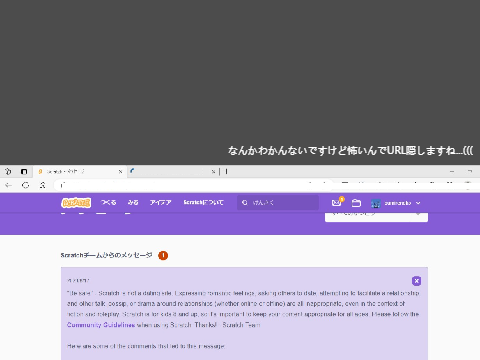Open the アイデア (Ideas) menu item
This screenshot has width=480, height=360.
coord(160,202)
